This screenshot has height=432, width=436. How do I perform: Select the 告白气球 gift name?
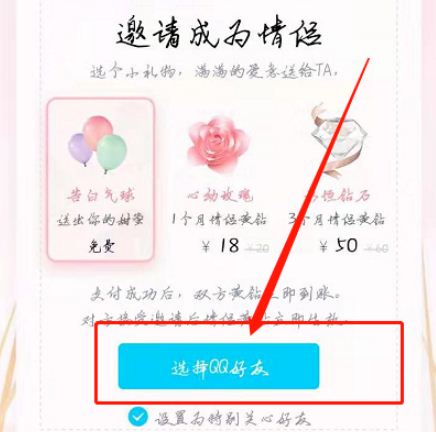[100, 195]
